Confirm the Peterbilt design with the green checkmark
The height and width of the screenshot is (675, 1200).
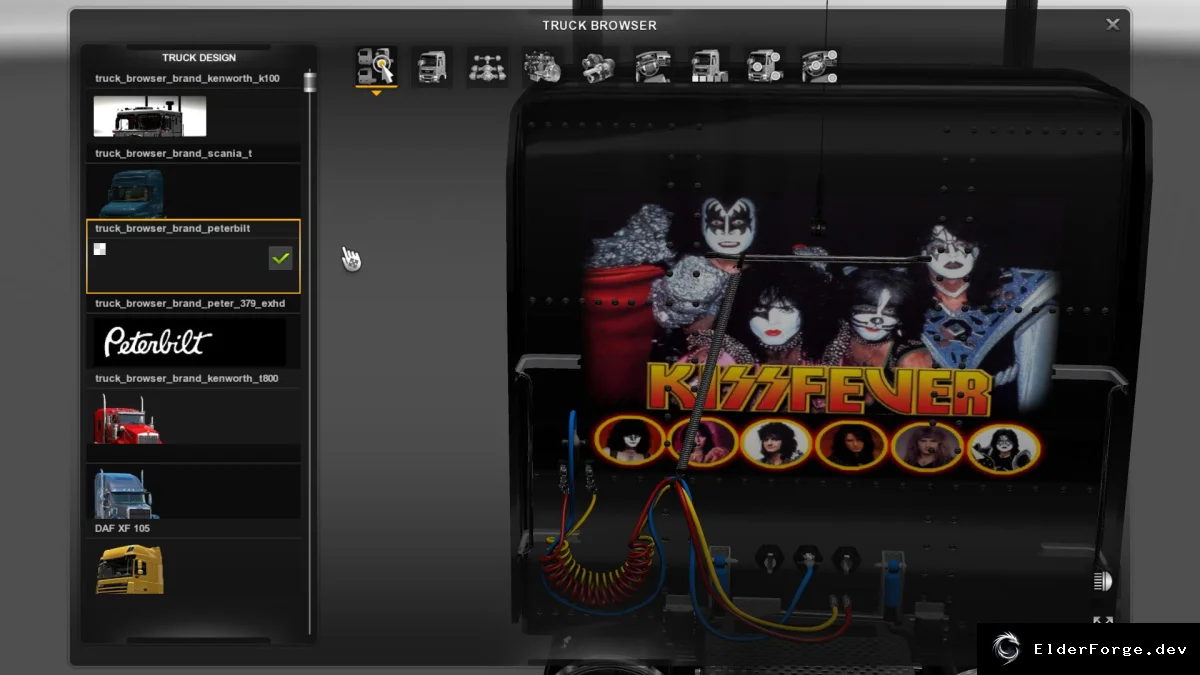281,258
